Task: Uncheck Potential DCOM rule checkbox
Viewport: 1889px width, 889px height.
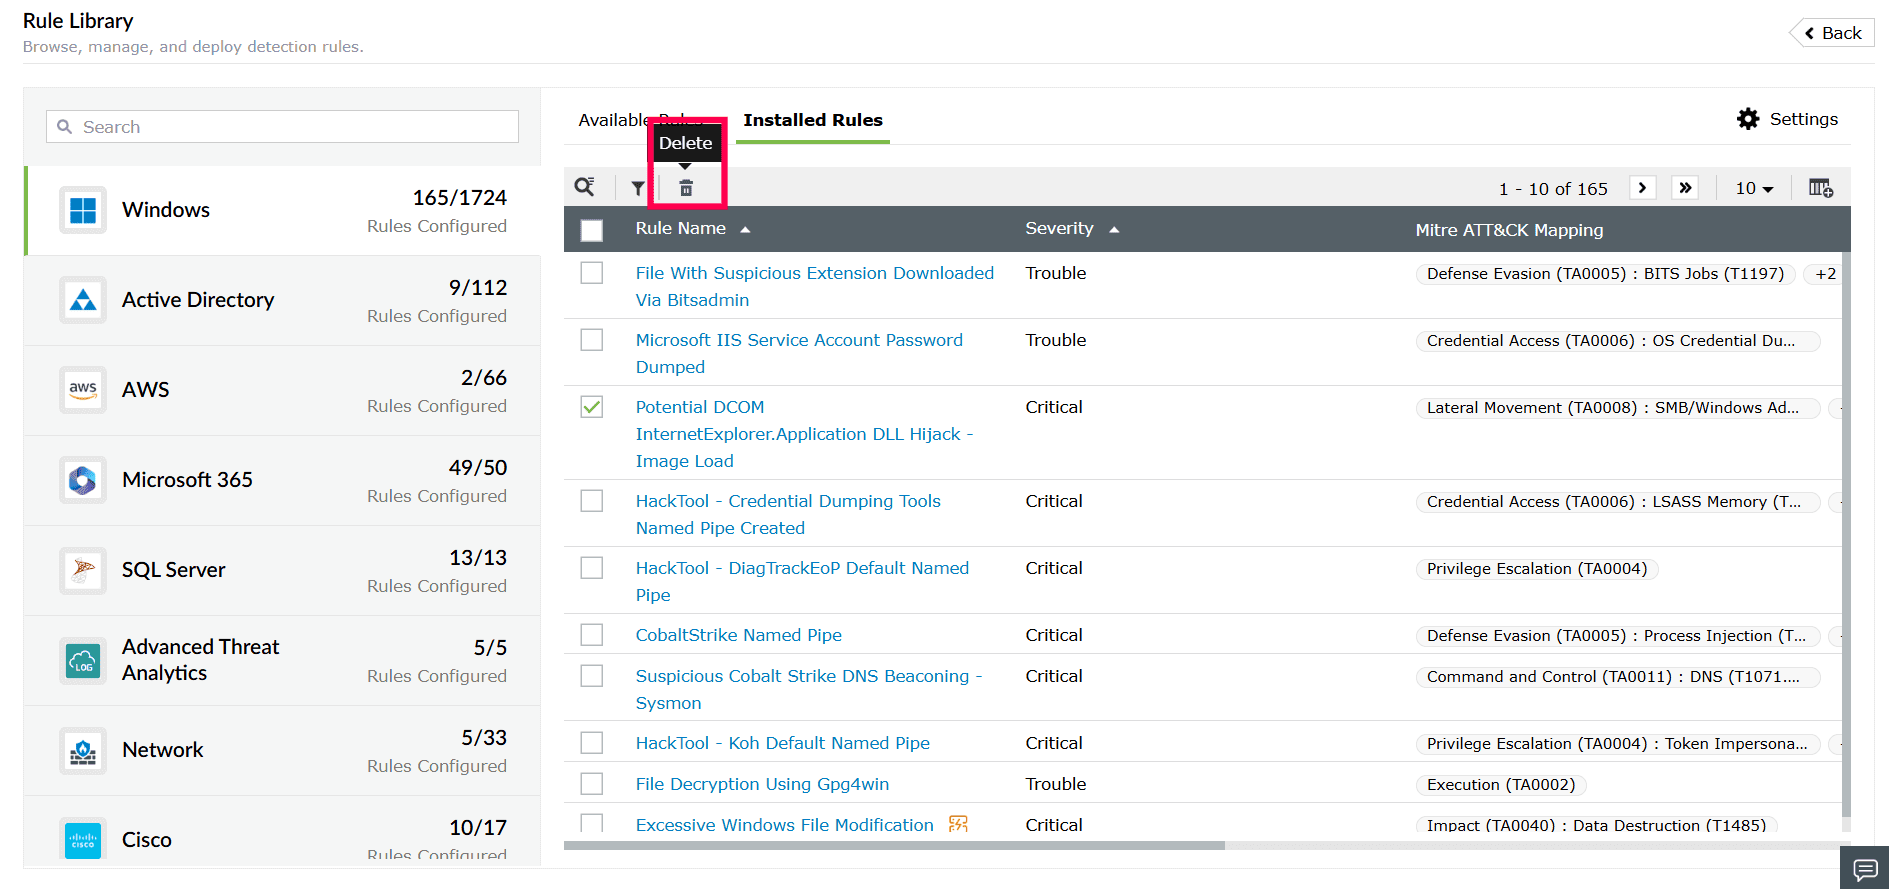Action: (592, 407)
